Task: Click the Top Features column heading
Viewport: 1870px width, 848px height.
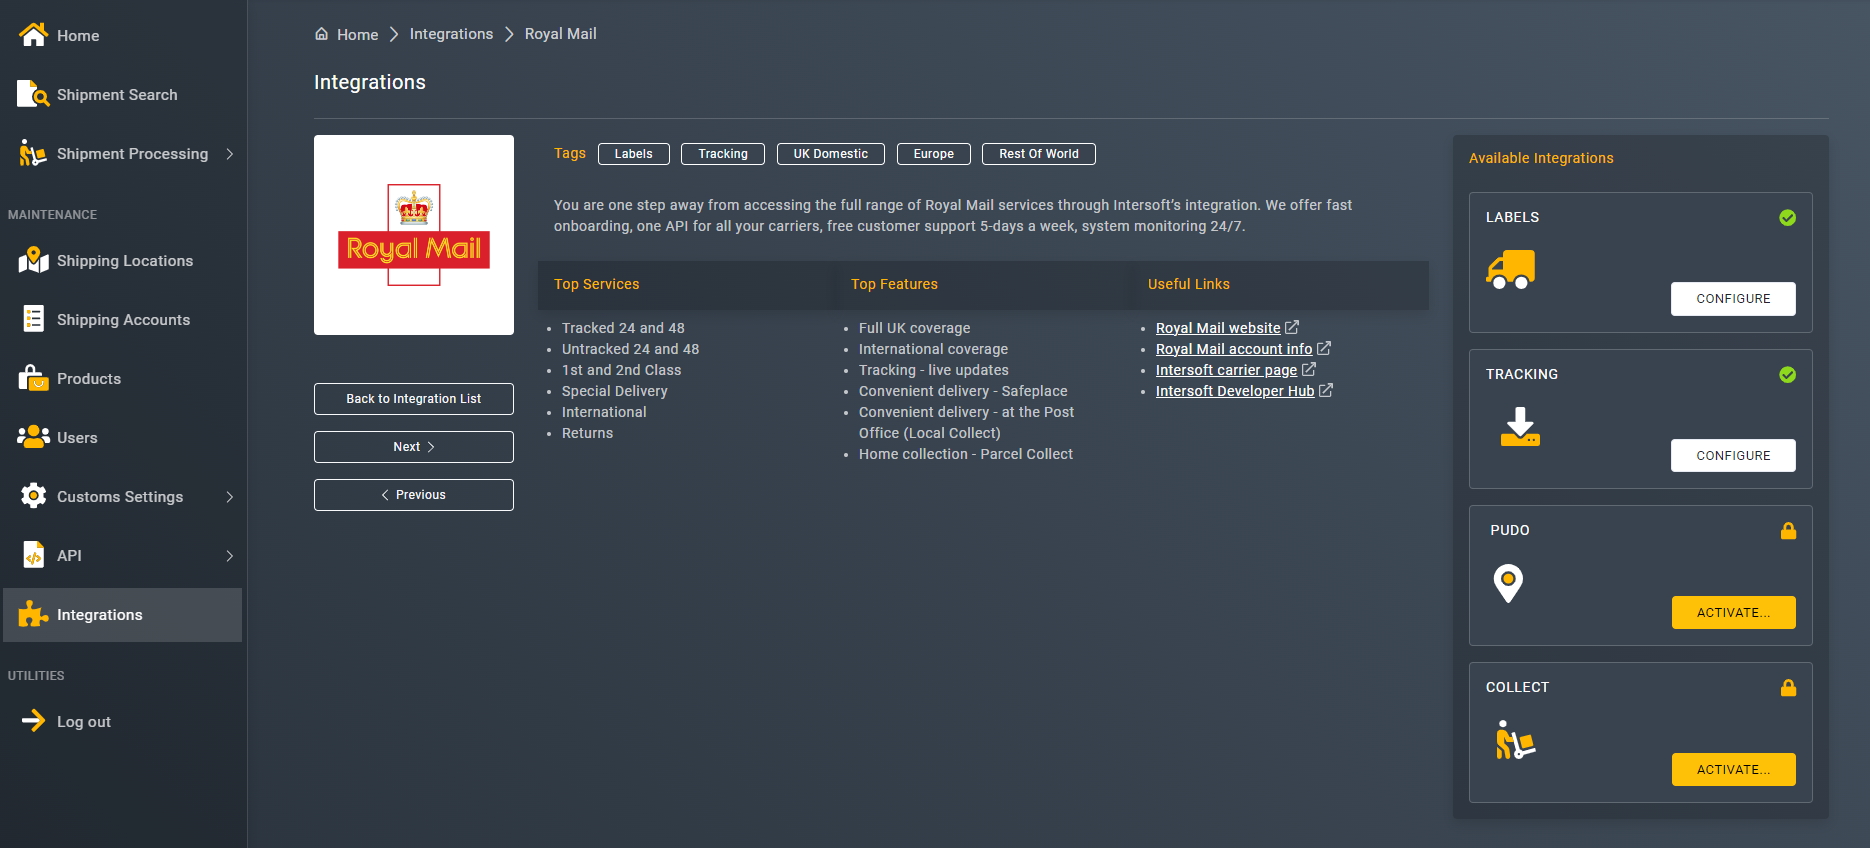Action: (x=894, y=284)
